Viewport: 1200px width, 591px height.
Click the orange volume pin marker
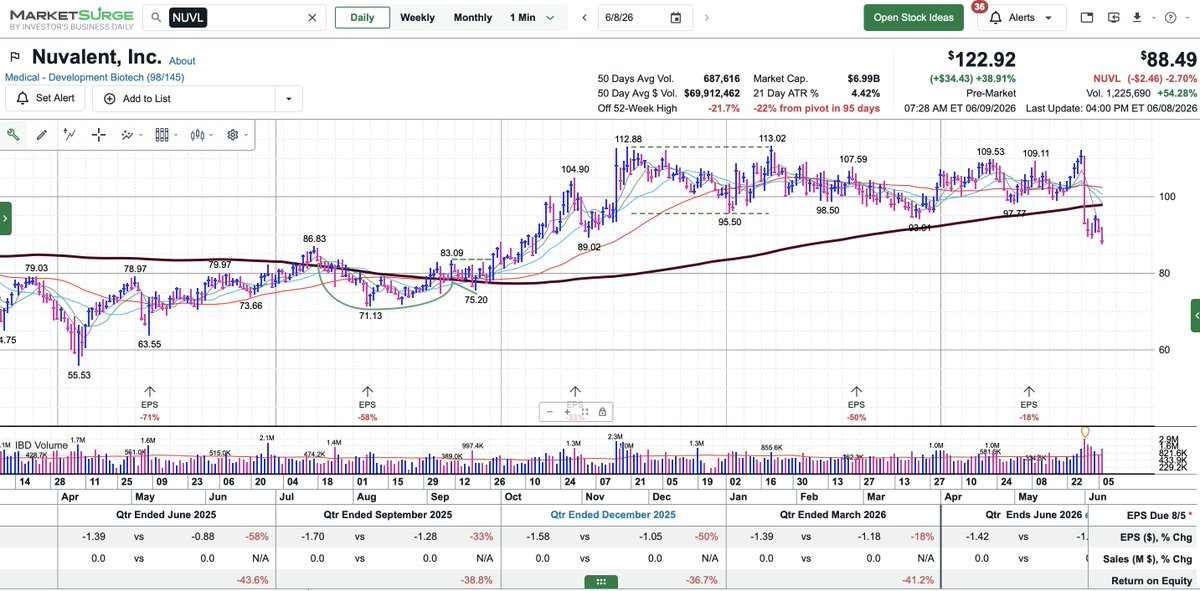(1084, 433)
